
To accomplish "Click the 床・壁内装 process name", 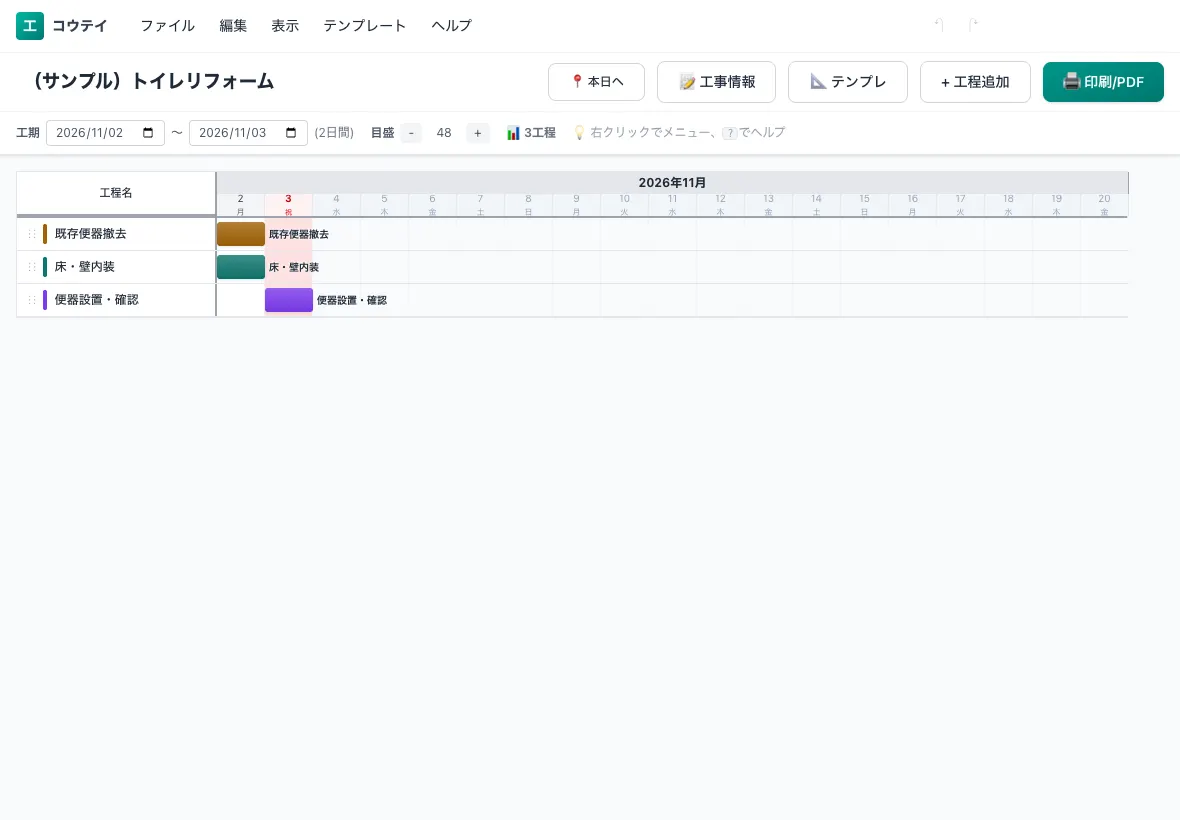I will tap(84, 267).
